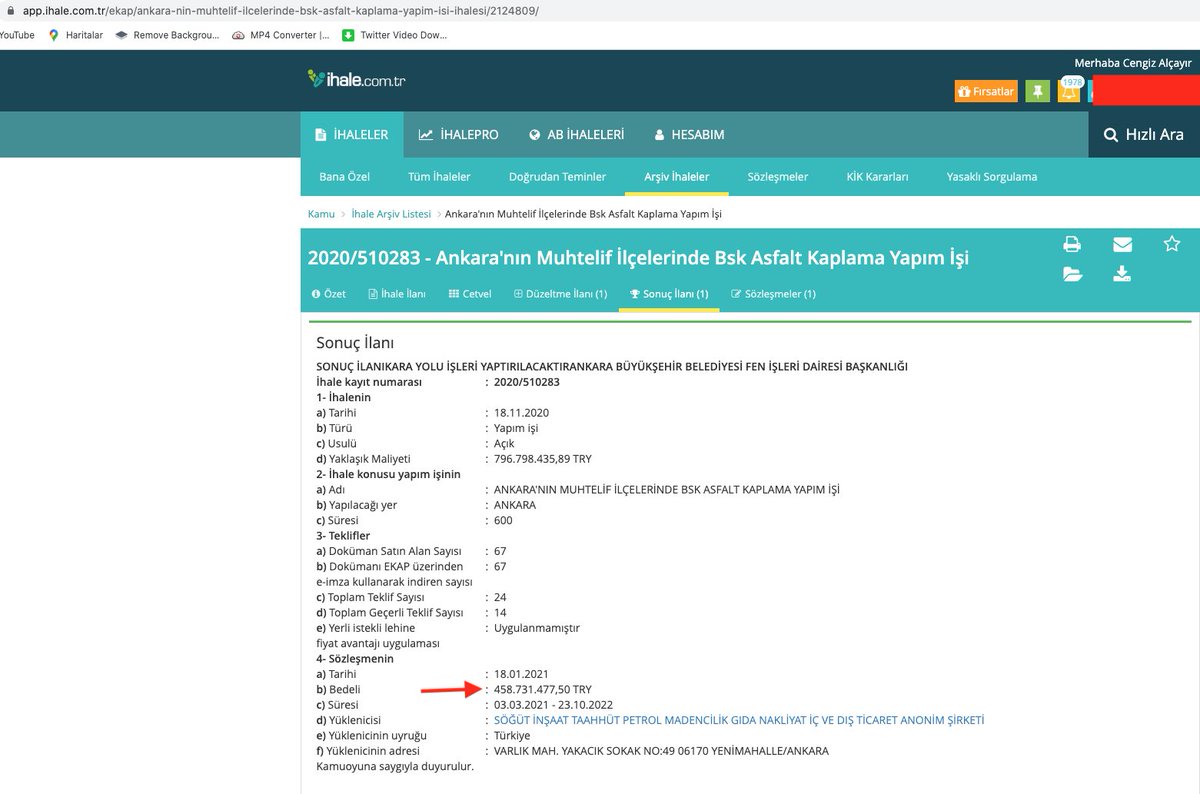This screenshot has width=1200, height=794.
Task: Go to Bana Özel submenu
Action: tap(344, 177)
